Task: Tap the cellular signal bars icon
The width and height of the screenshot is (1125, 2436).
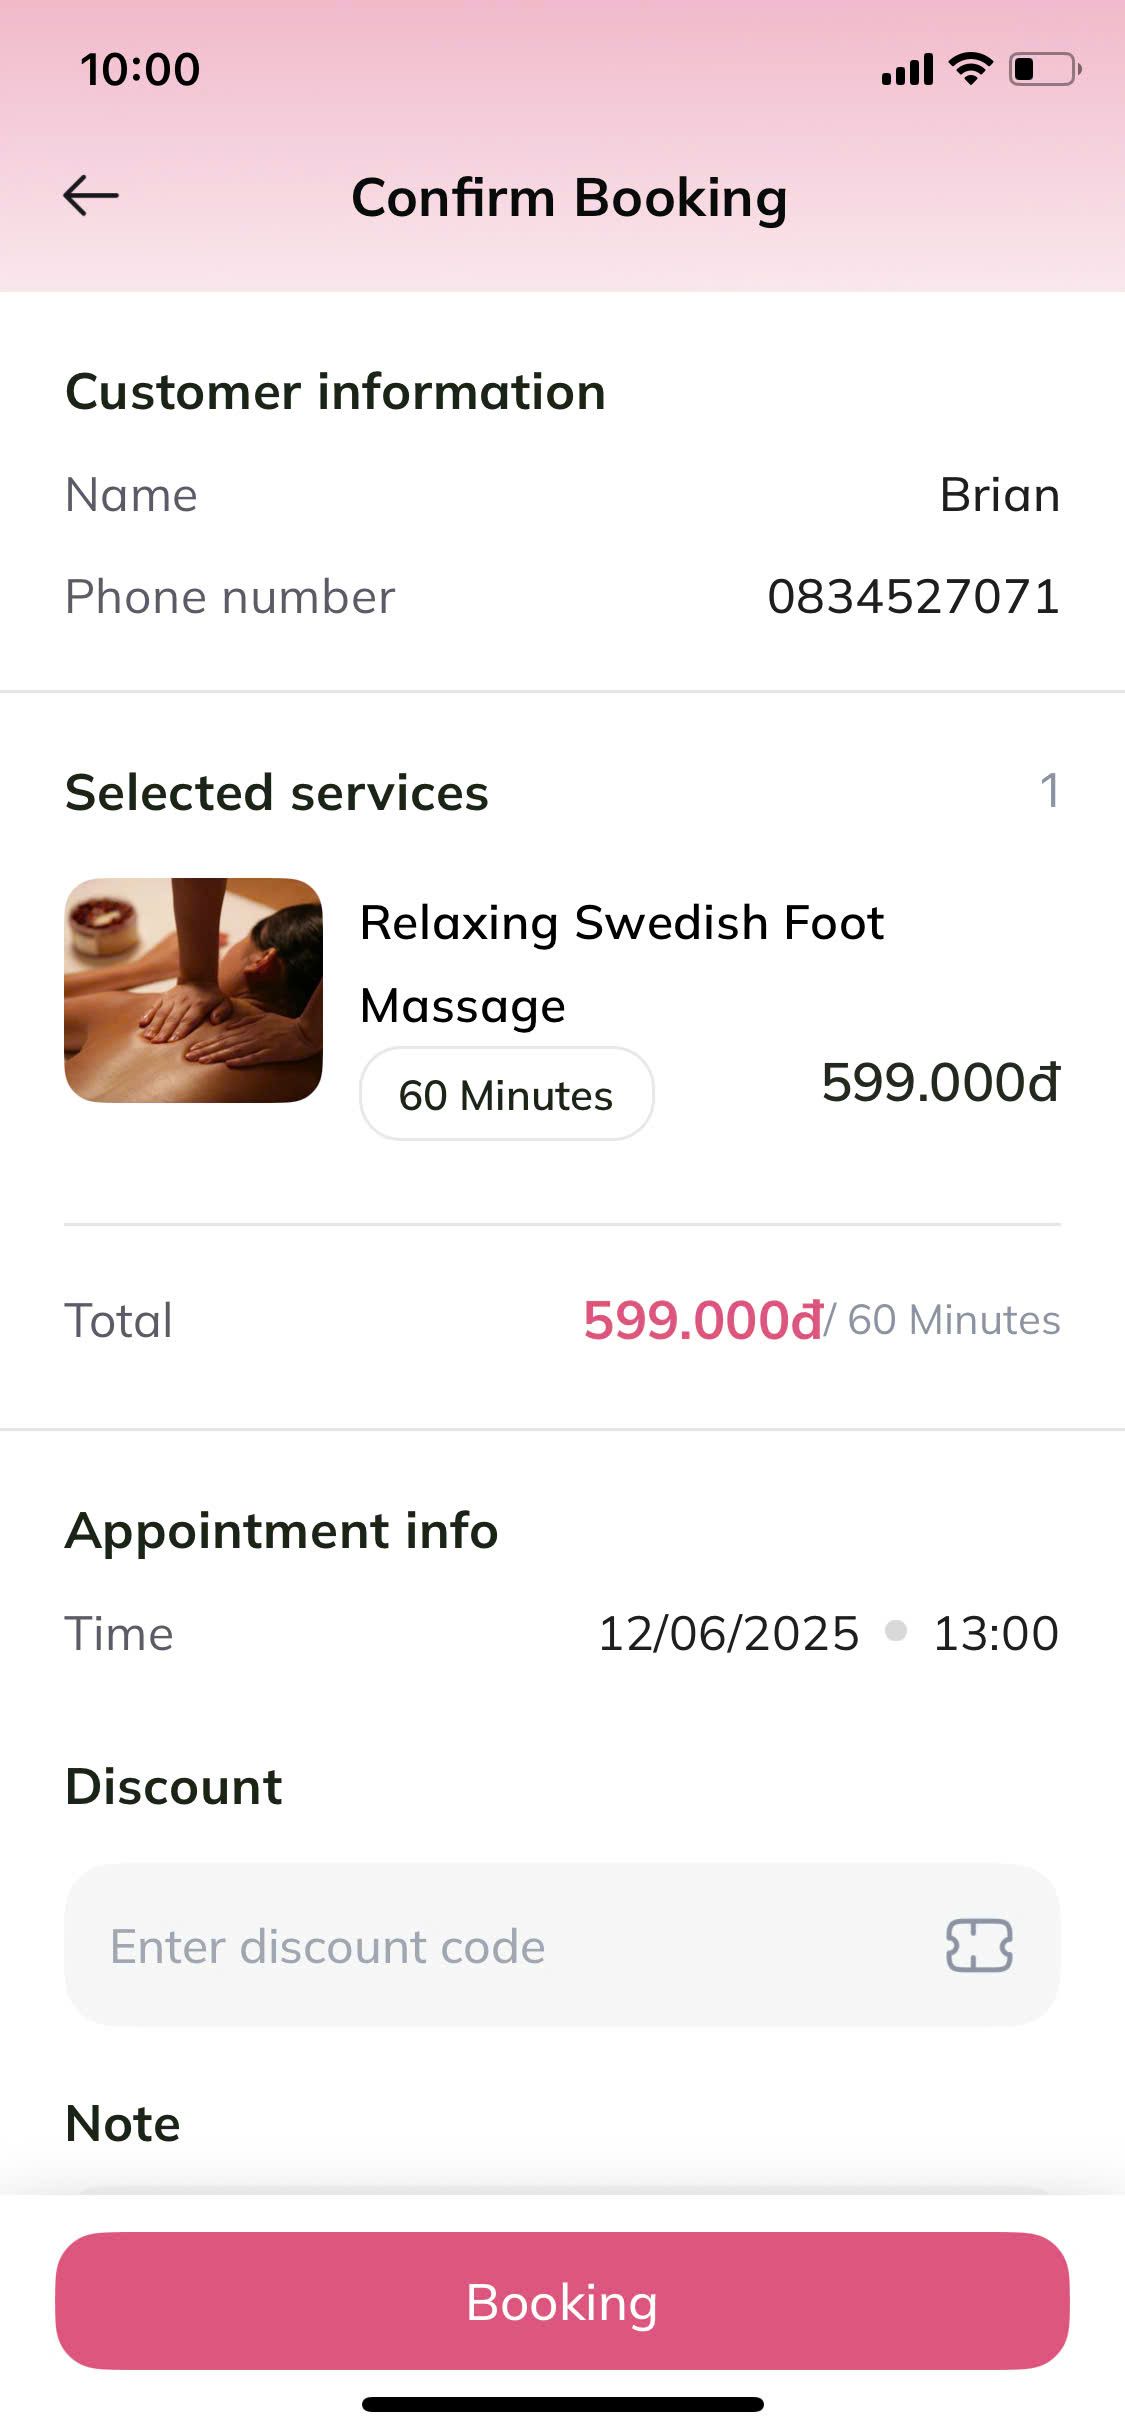Action: (x=907, y=70)
